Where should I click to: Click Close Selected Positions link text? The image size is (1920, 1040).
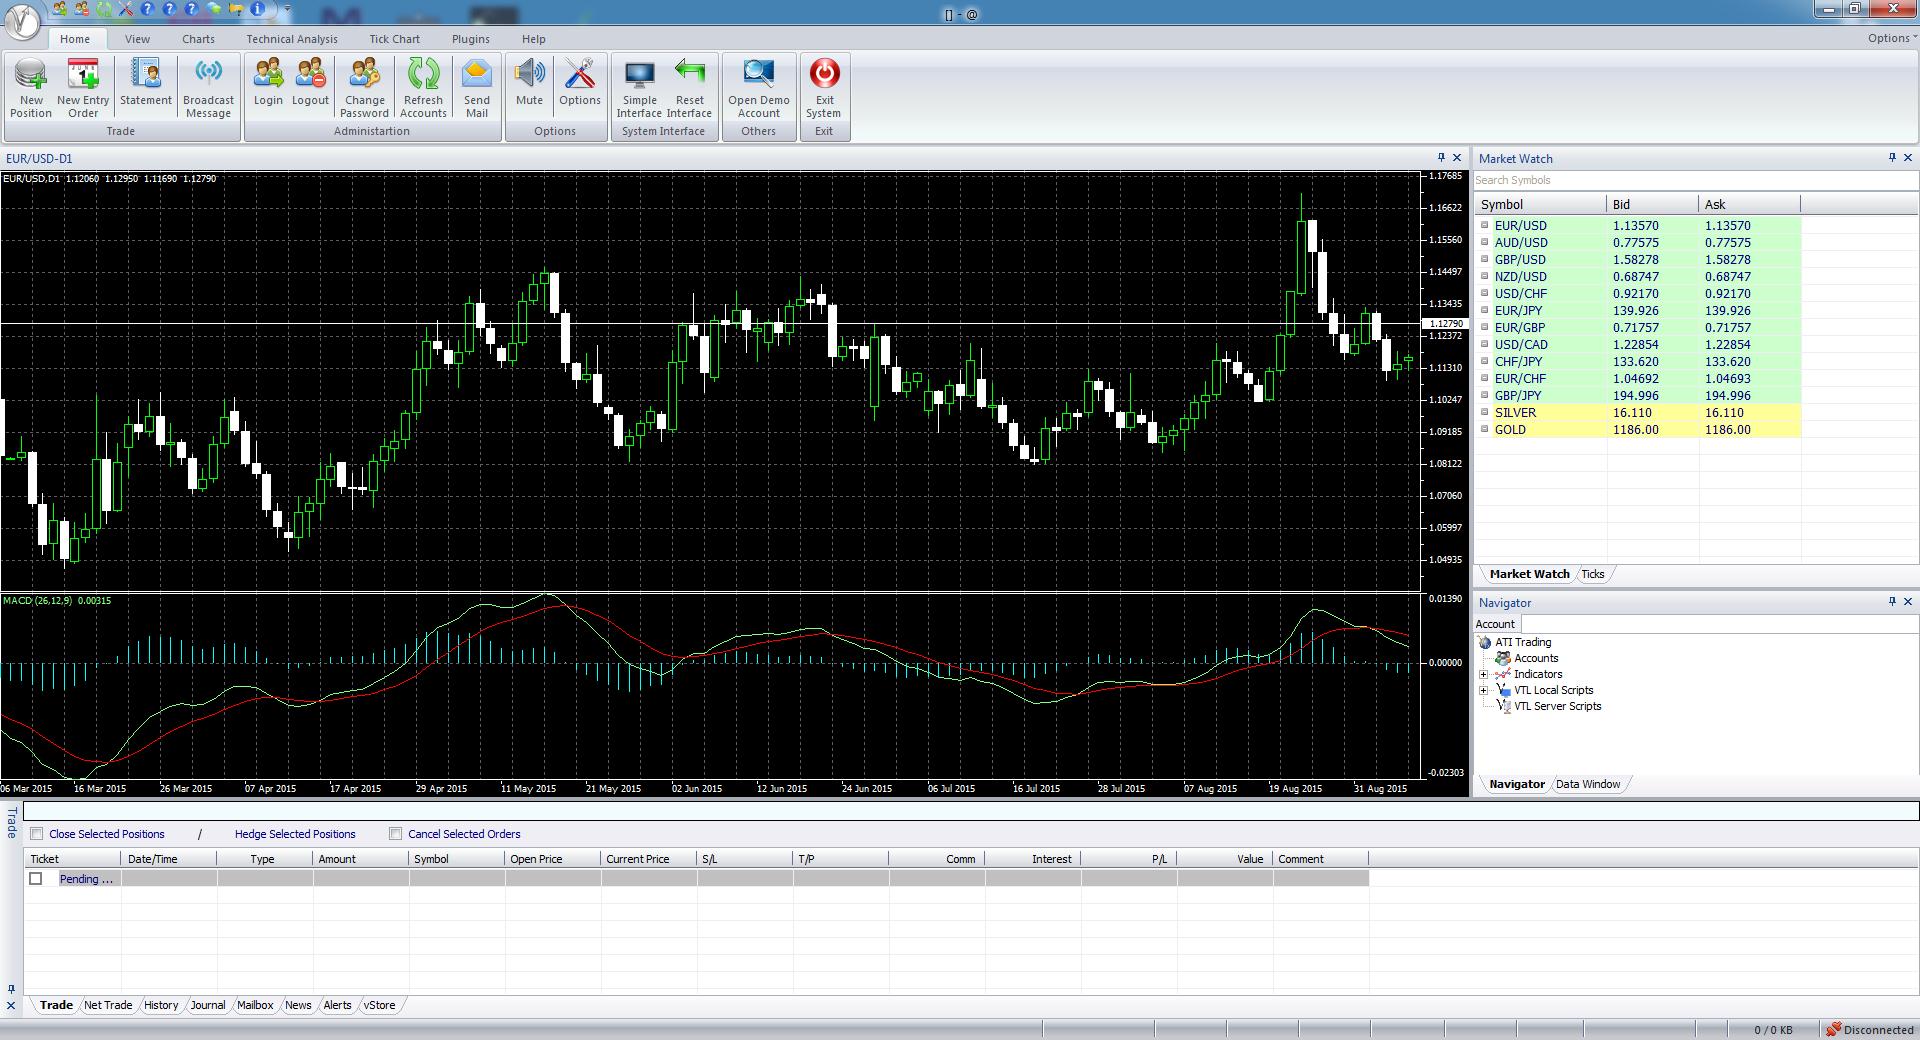pyautogui.click(x=107, y=834)
